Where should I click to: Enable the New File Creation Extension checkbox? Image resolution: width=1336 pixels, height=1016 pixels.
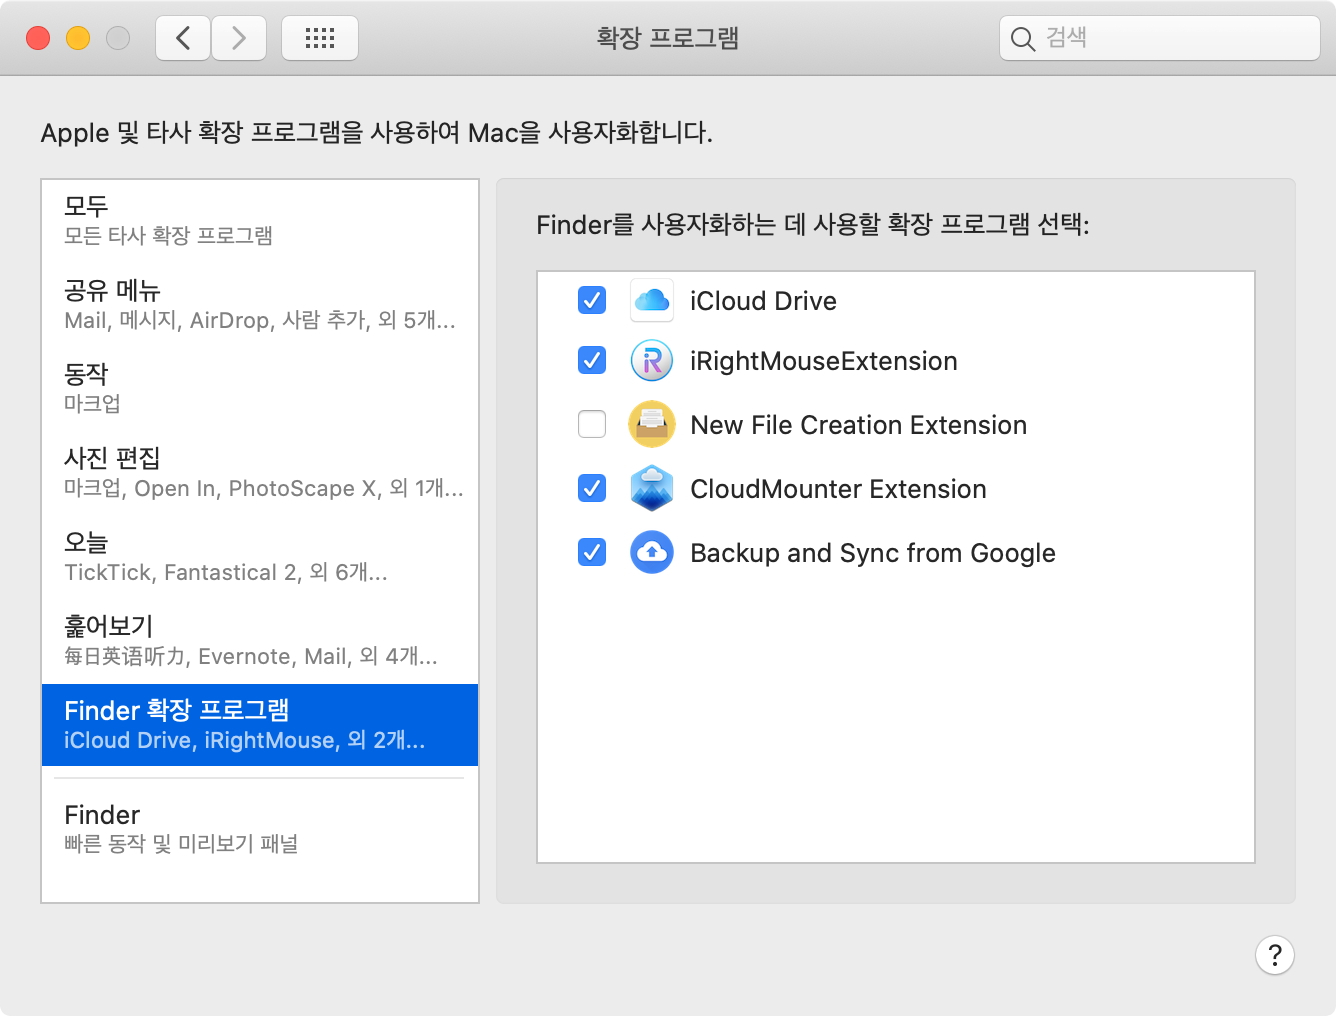click(592, 424)
